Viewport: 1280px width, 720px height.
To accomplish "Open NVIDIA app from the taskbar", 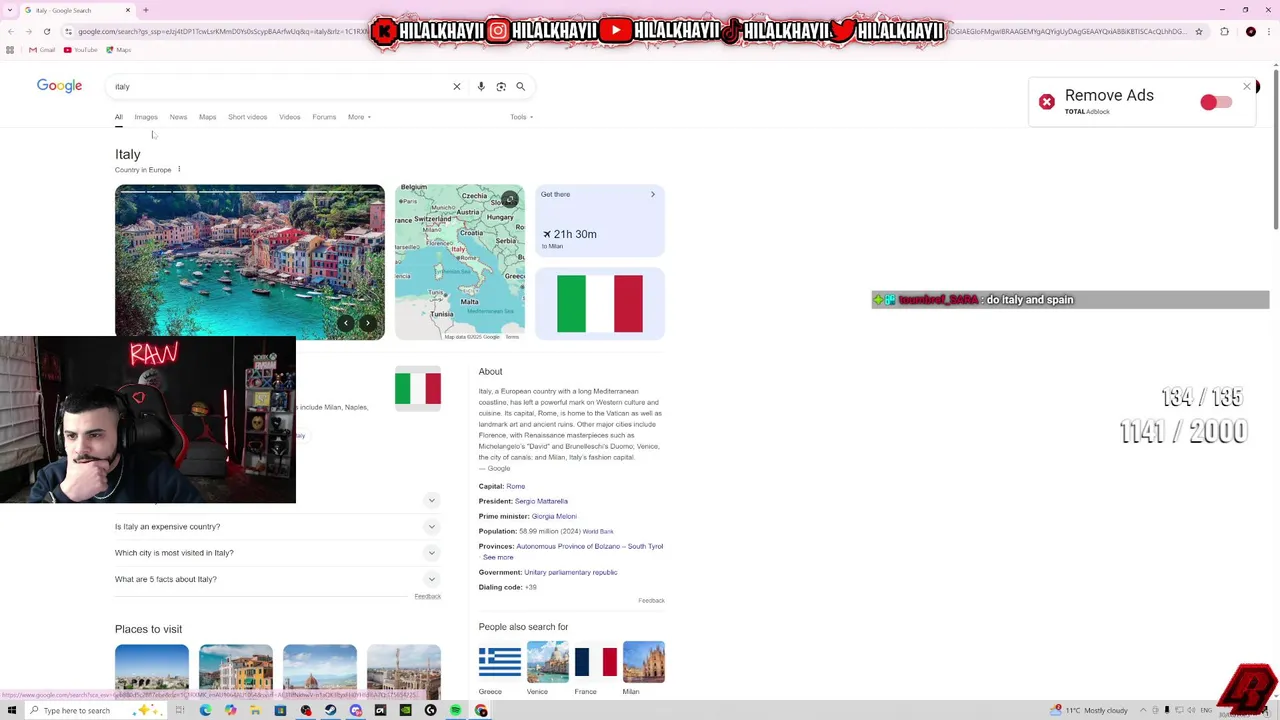I will point(405,711).
